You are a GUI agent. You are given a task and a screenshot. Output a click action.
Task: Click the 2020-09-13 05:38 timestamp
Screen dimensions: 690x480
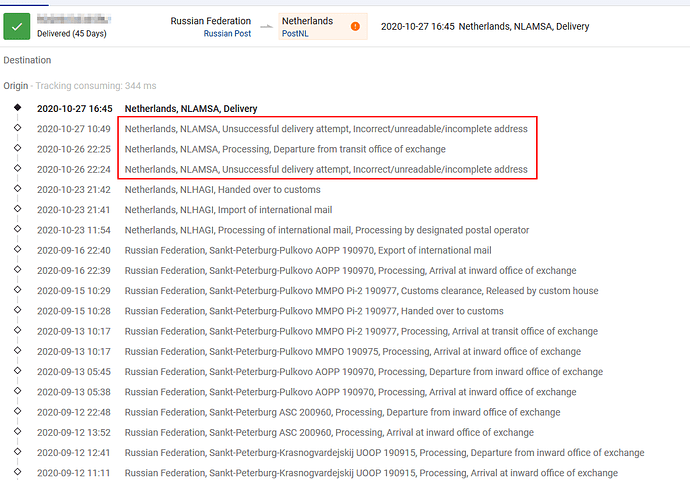(x=73, y=392)
